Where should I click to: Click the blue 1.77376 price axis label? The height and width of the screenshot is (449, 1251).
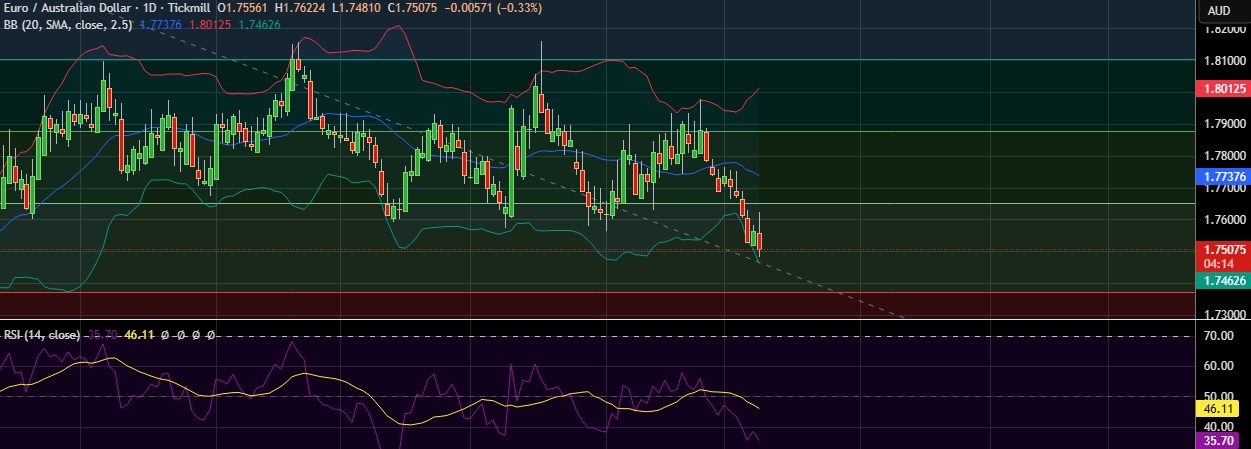point(1224,175)
